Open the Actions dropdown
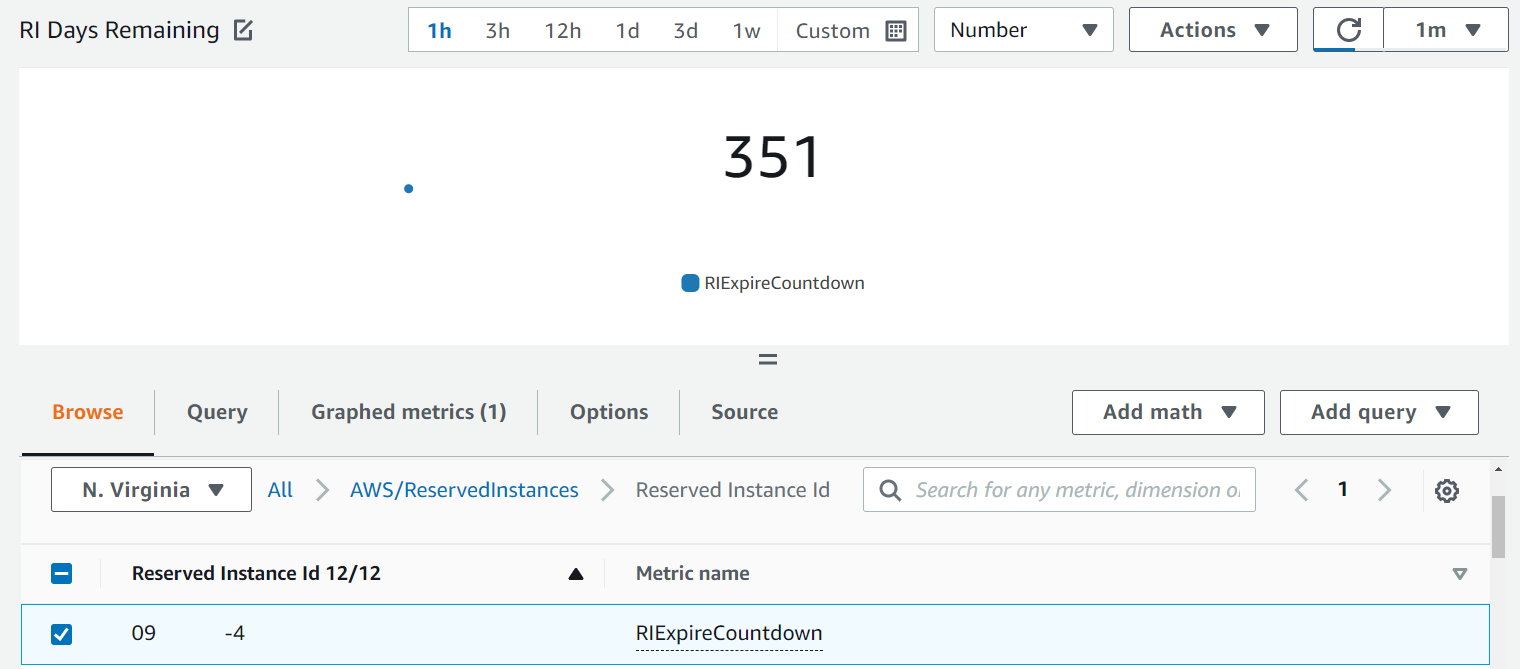Viewport: 1520px width, 669px height. (1212, 29)
